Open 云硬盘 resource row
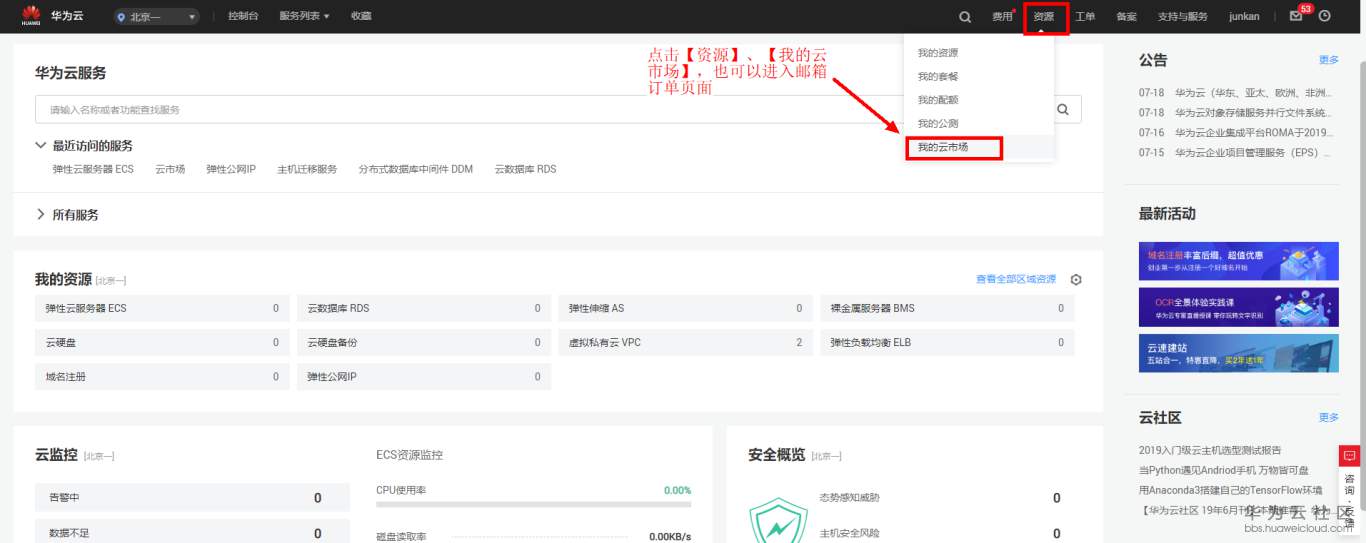Image resolution: width=1366 pixels, height=543 pixels. click(x=162, y=343)
